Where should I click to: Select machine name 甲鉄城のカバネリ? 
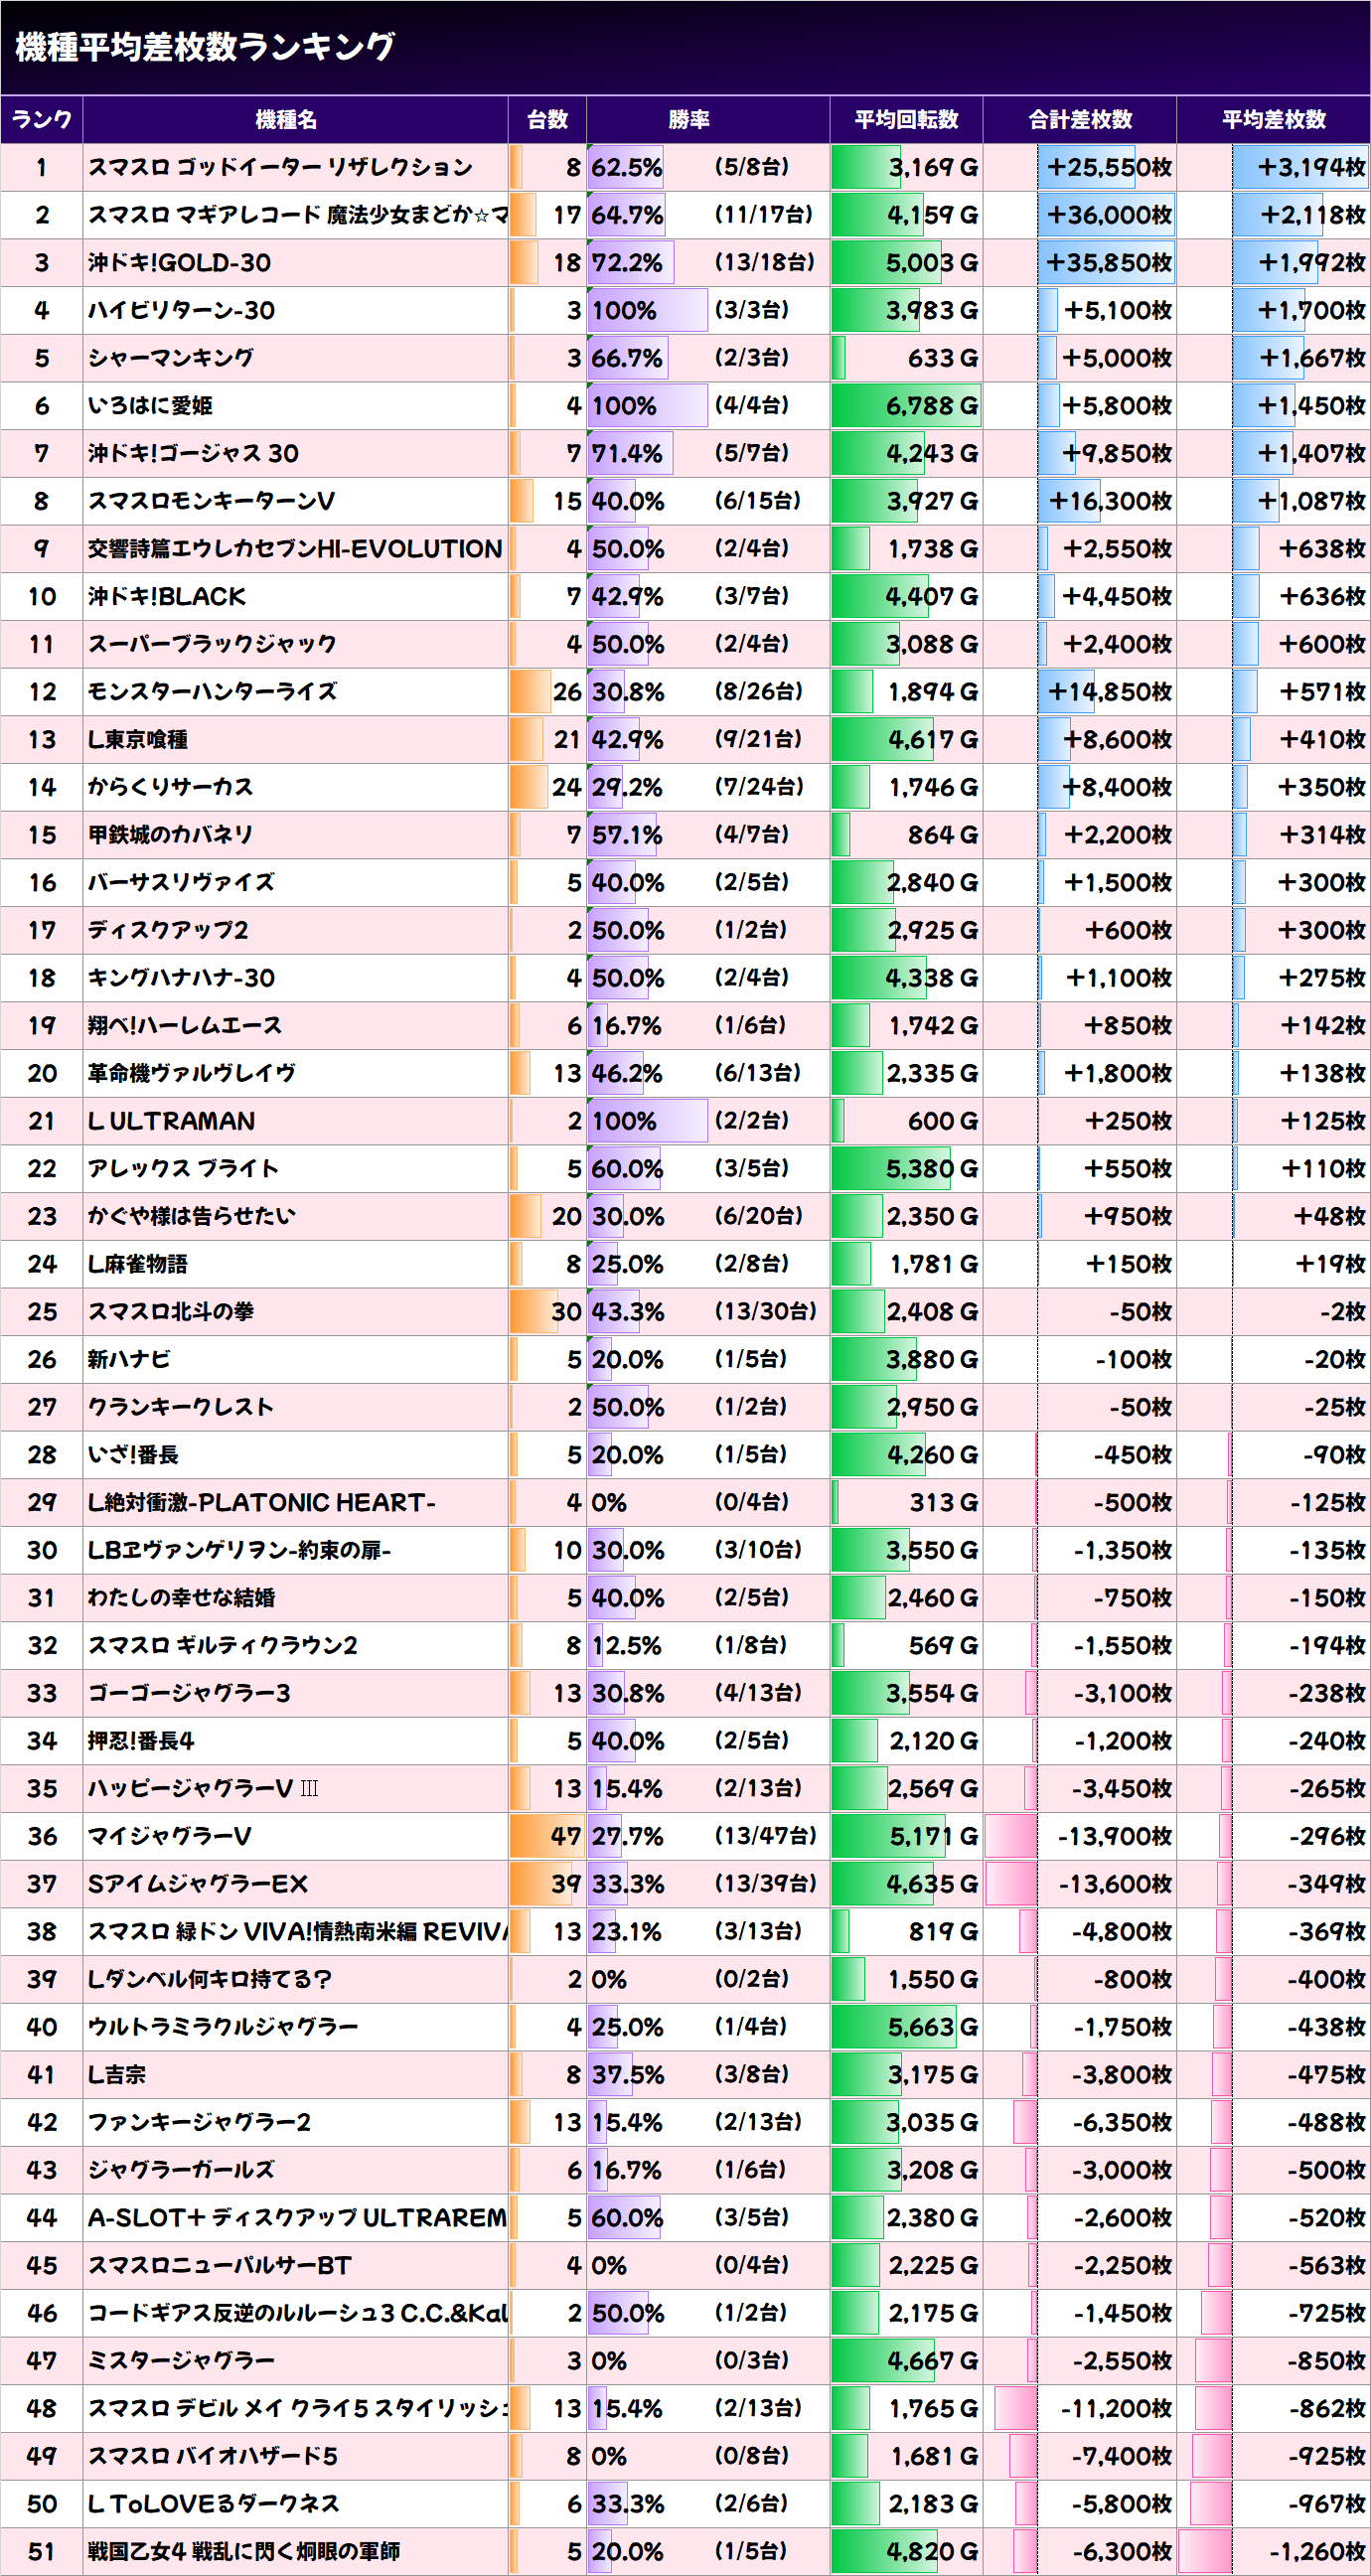click(170, 835)
